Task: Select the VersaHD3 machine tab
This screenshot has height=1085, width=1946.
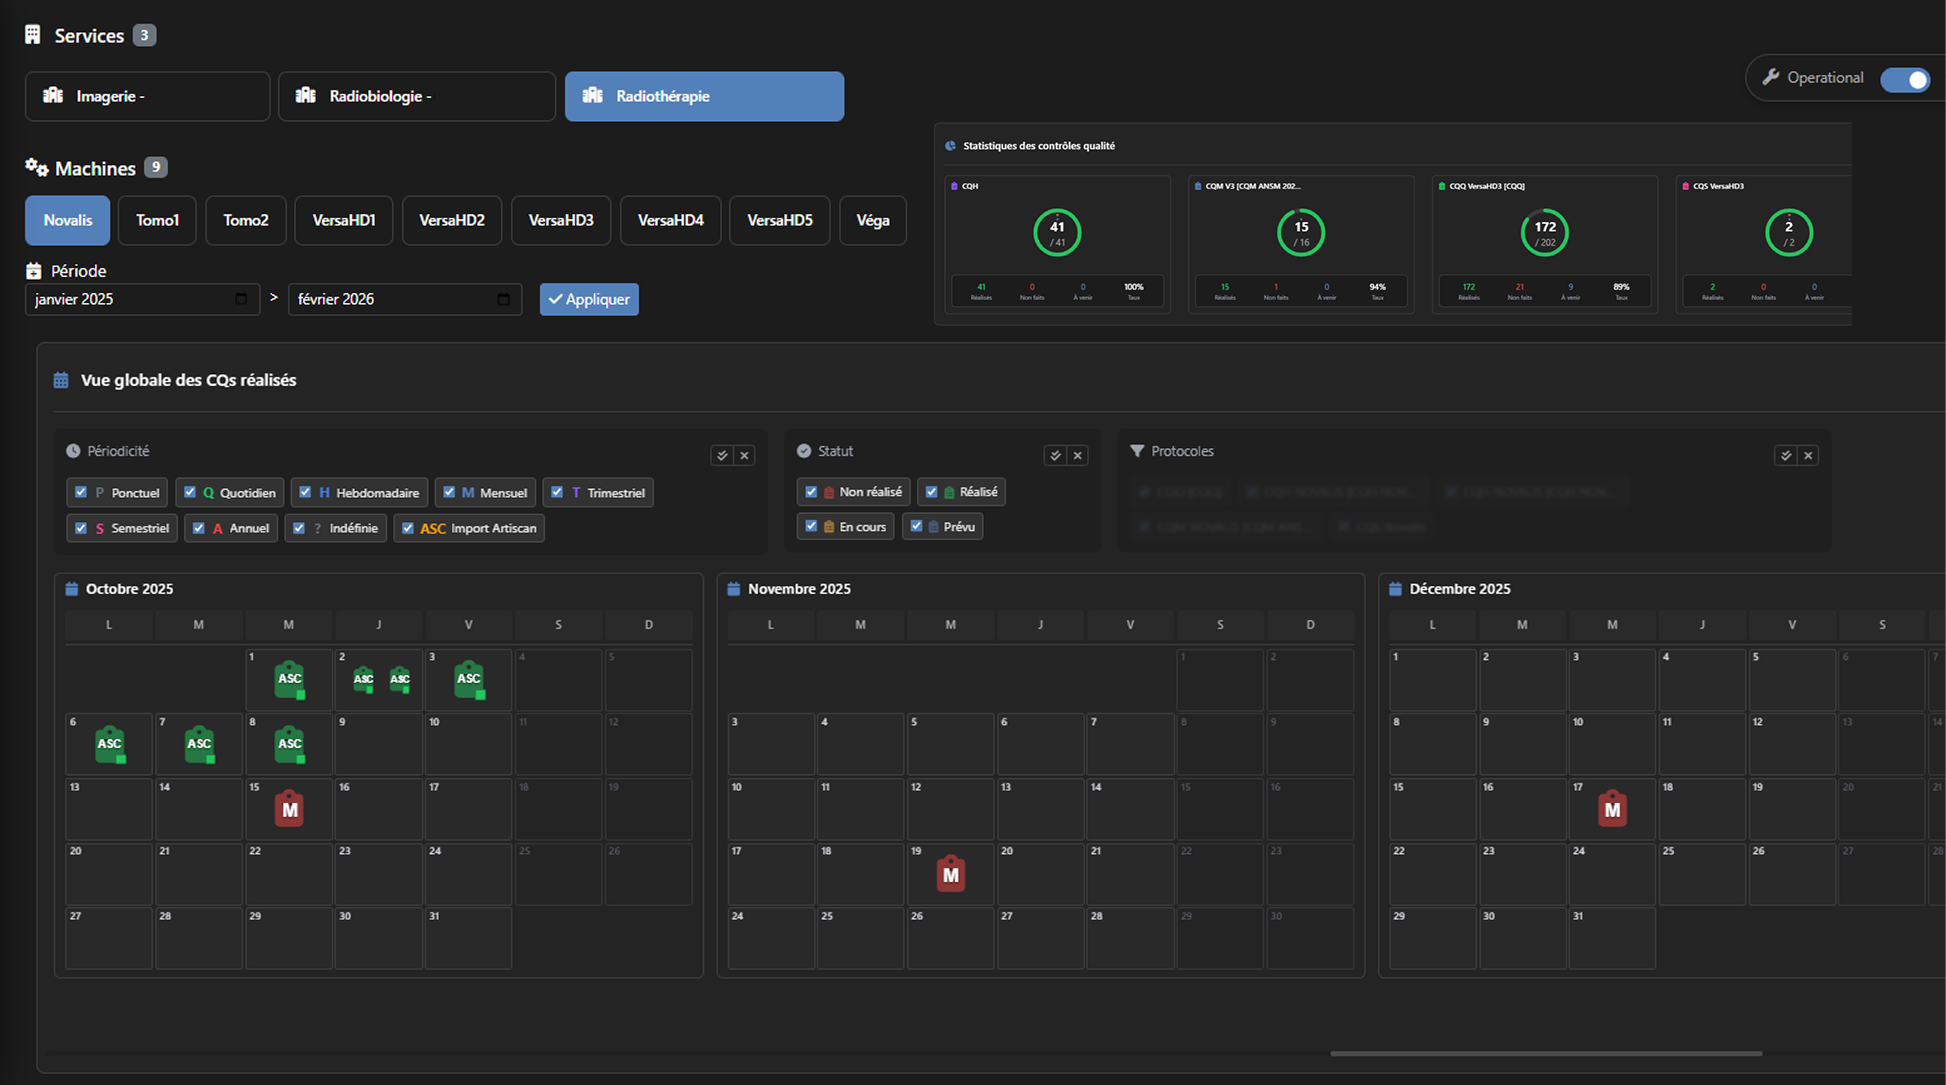Action: (x=560, y=220)
